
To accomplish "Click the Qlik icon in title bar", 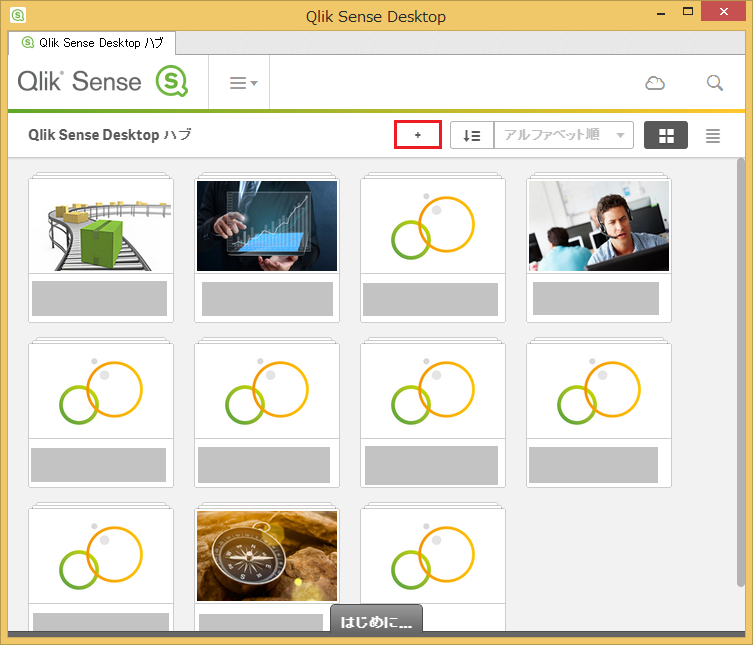I will 18,15.
